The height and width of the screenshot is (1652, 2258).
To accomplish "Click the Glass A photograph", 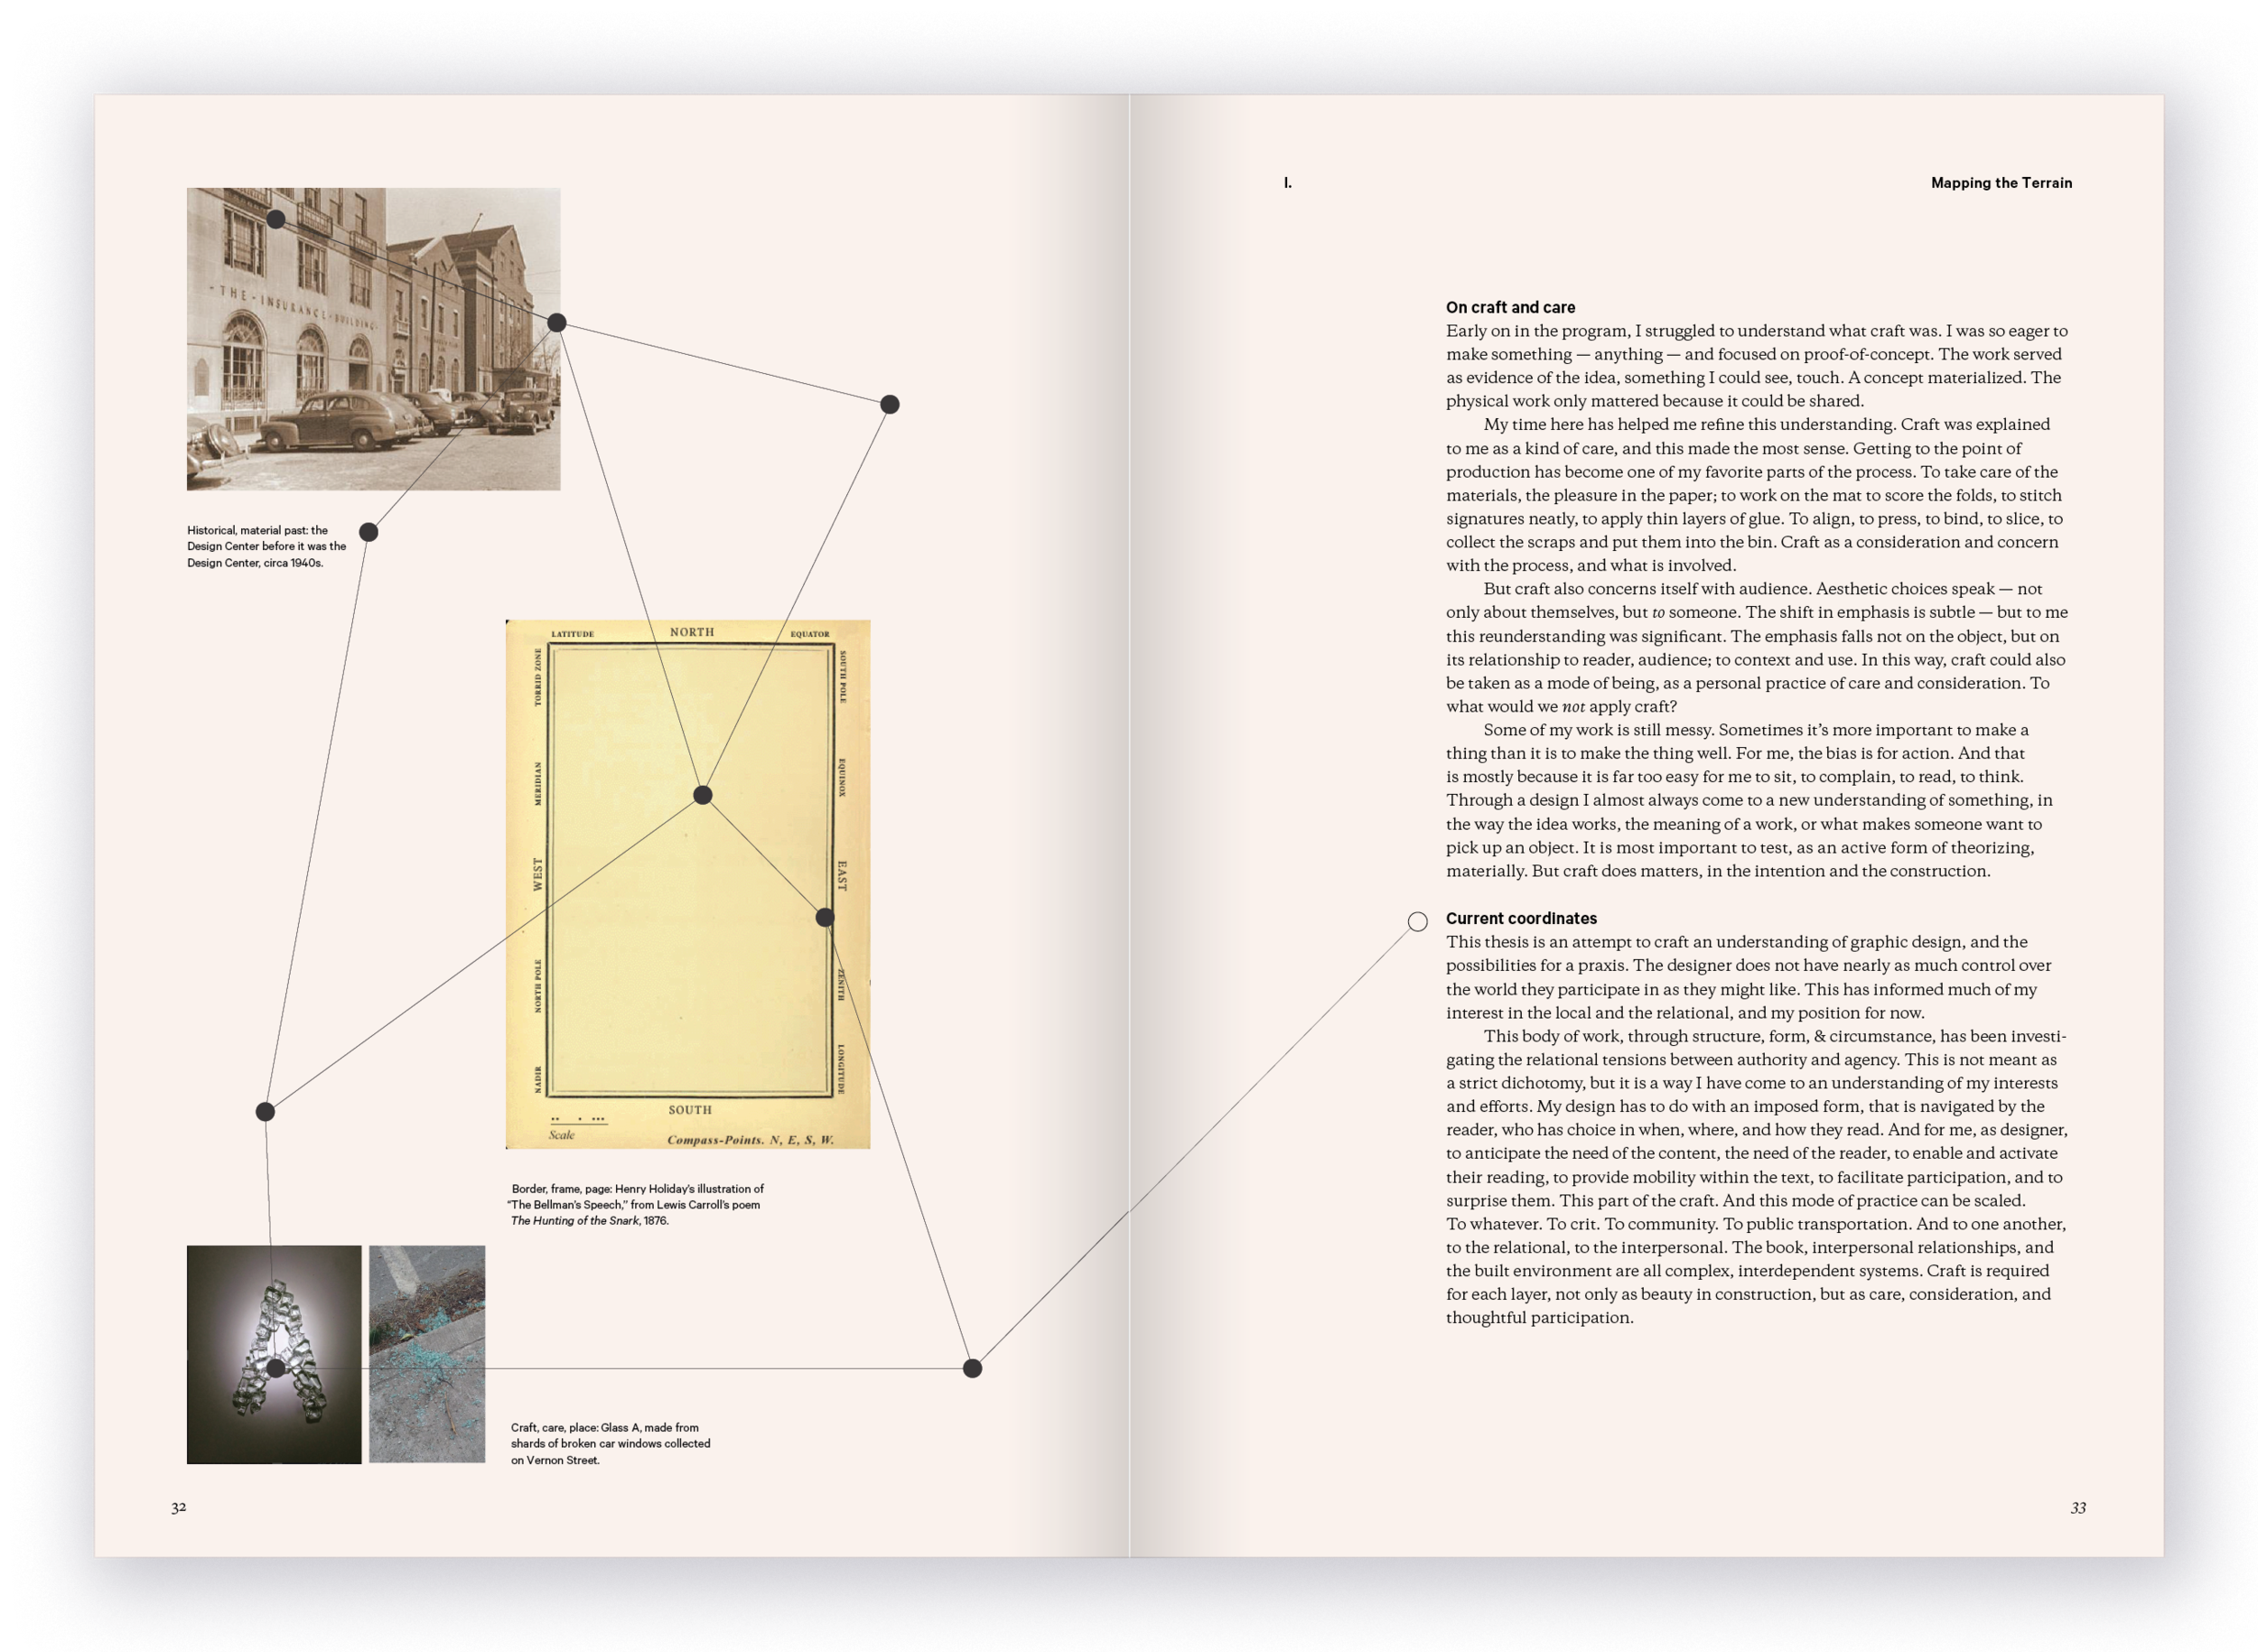I will point(274,1354).
